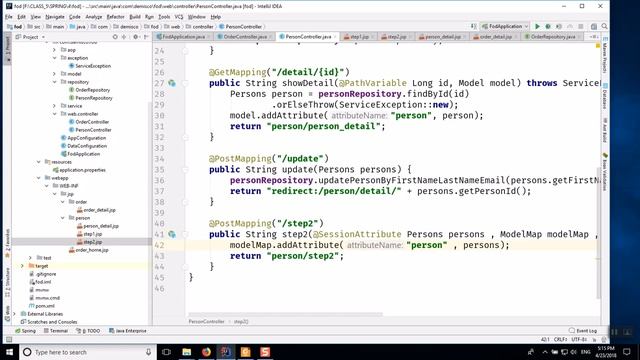Click the UTF-8 encoding status bar entry
Screen dimensions: 640x360
click(579, 340)
